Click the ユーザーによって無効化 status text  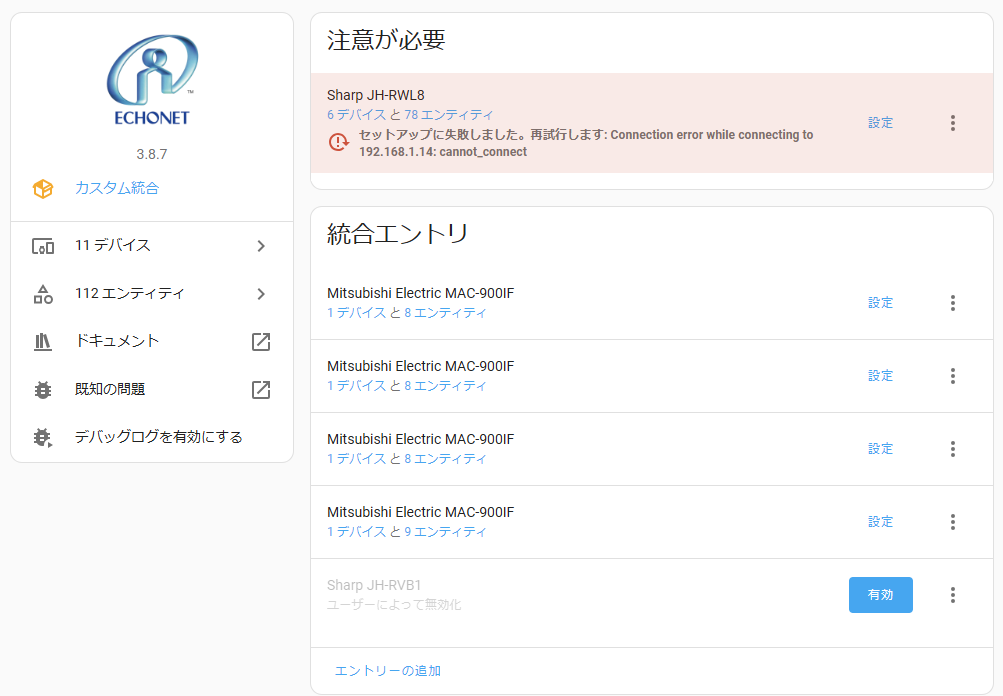[394, 605]
